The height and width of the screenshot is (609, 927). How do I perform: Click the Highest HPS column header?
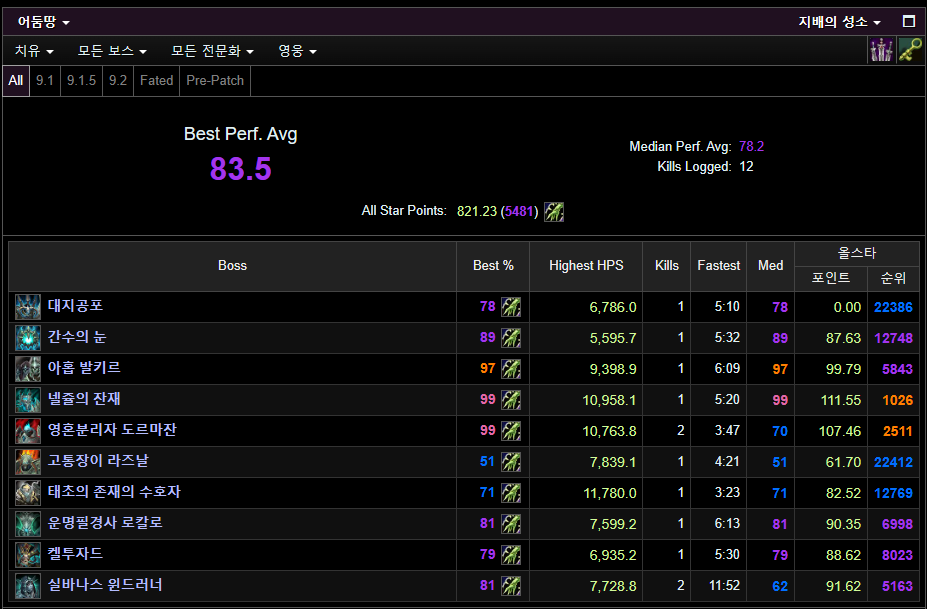coord(586,266)
